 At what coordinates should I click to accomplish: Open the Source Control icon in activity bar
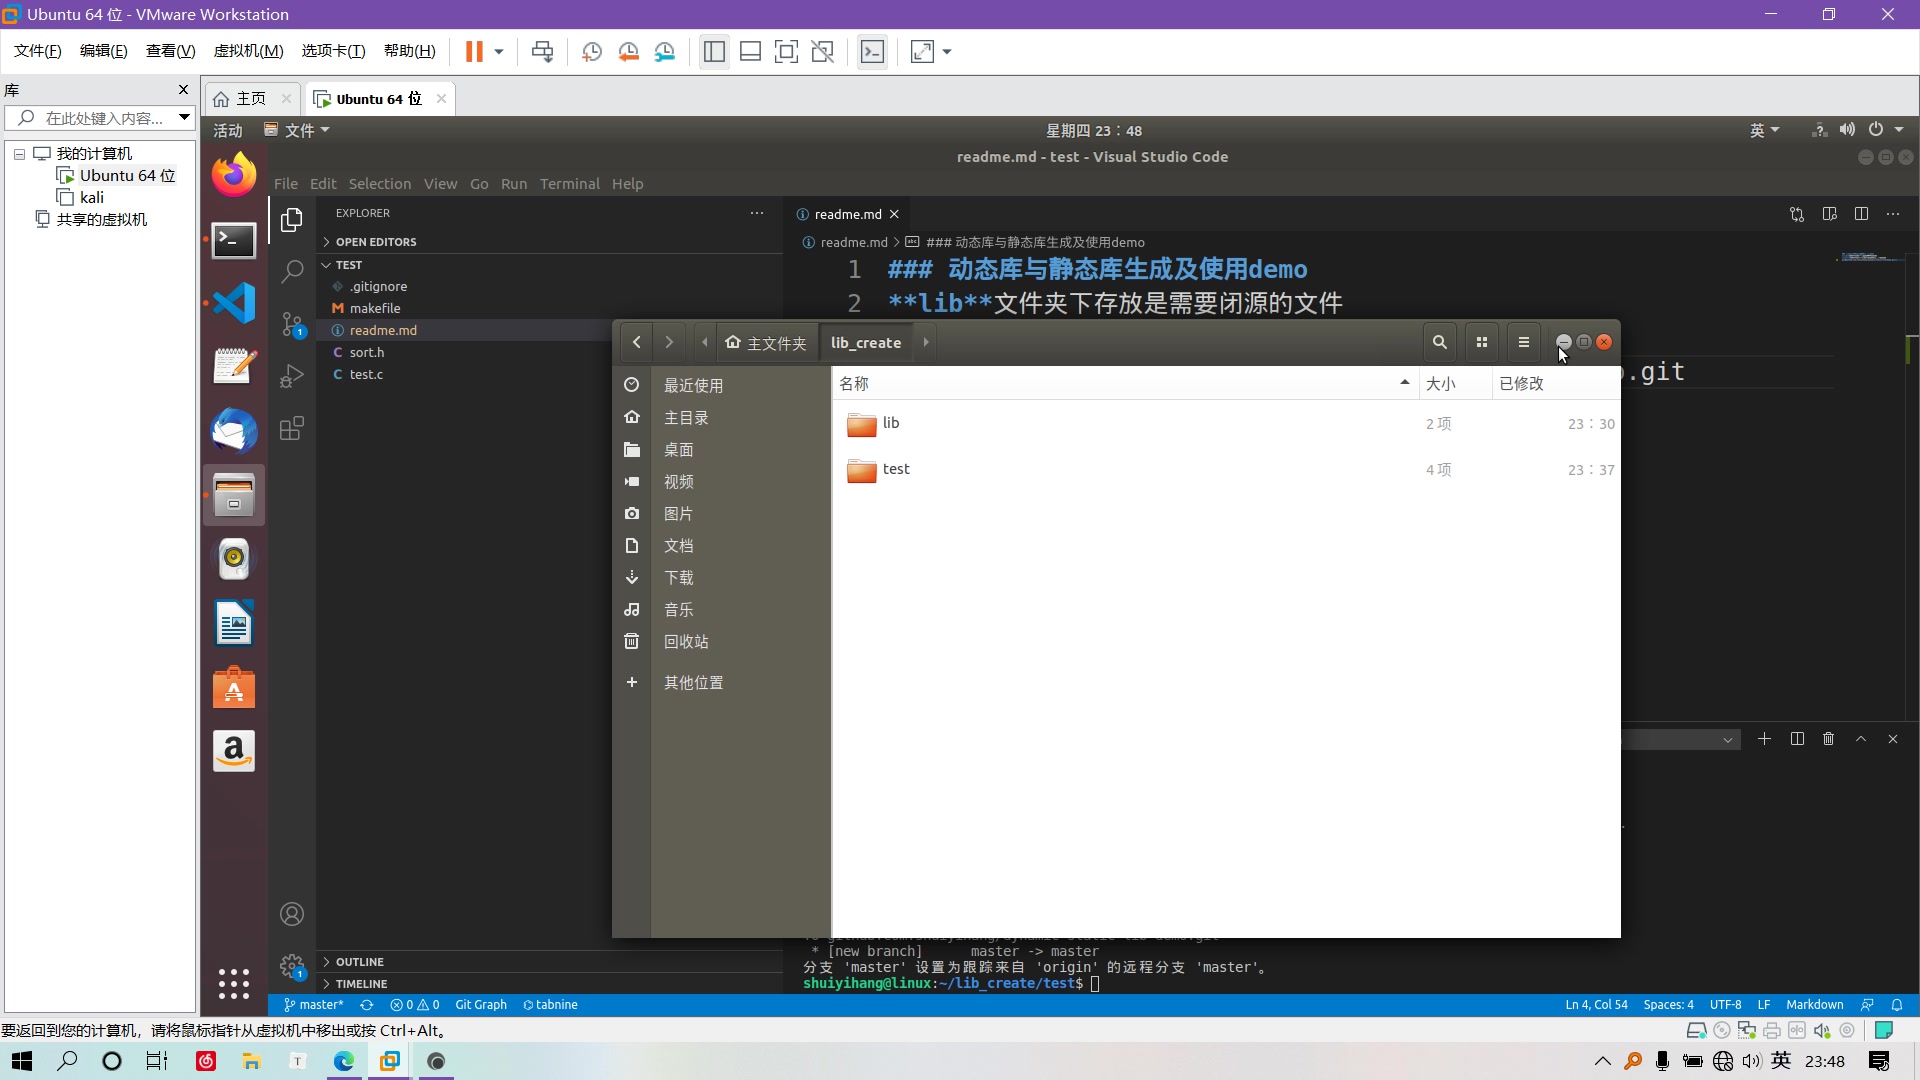[x=292, y=323]
